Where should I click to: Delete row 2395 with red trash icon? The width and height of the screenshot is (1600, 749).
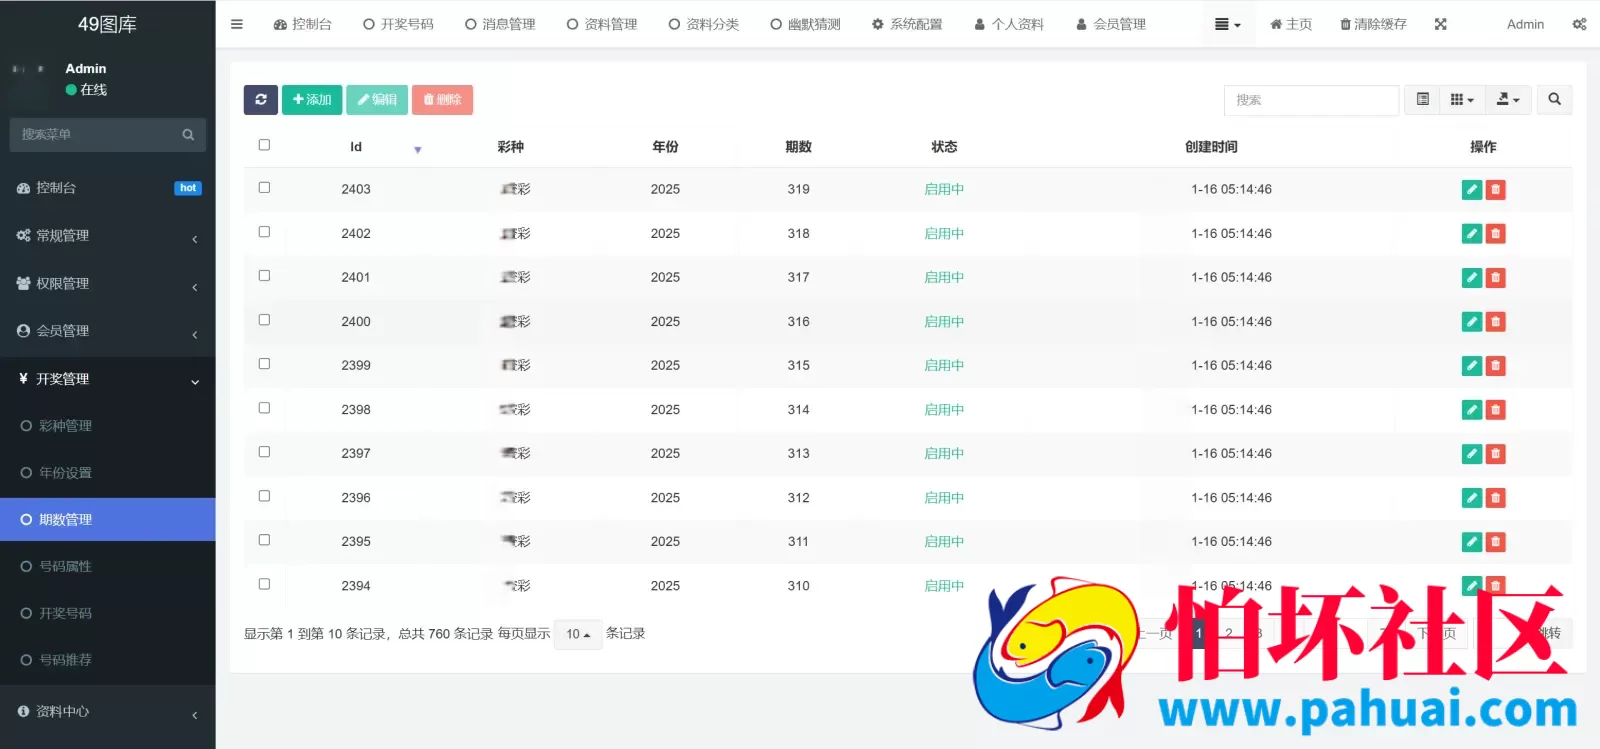coord(1496,542)
